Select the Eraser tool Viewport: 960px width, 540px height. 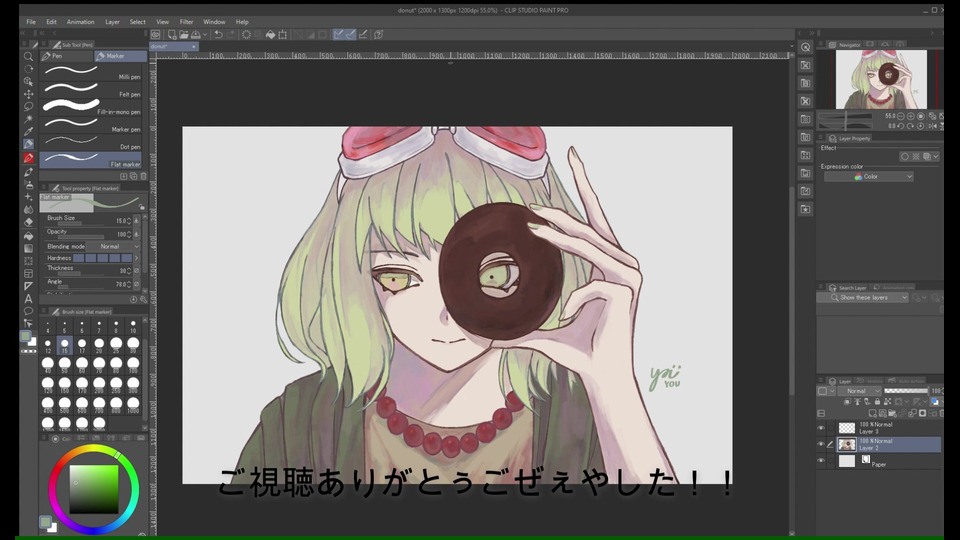(28, 222)
